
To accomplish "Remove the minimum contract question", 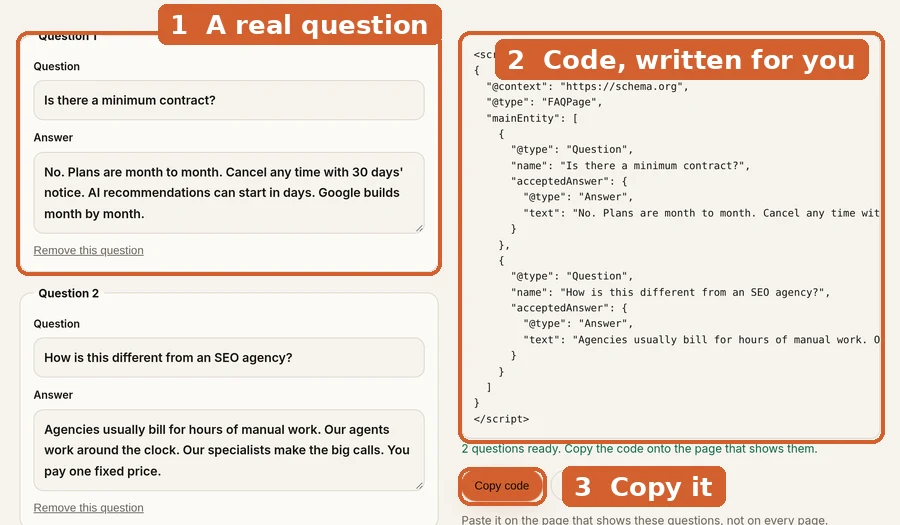I will click(x=88, y=250).
